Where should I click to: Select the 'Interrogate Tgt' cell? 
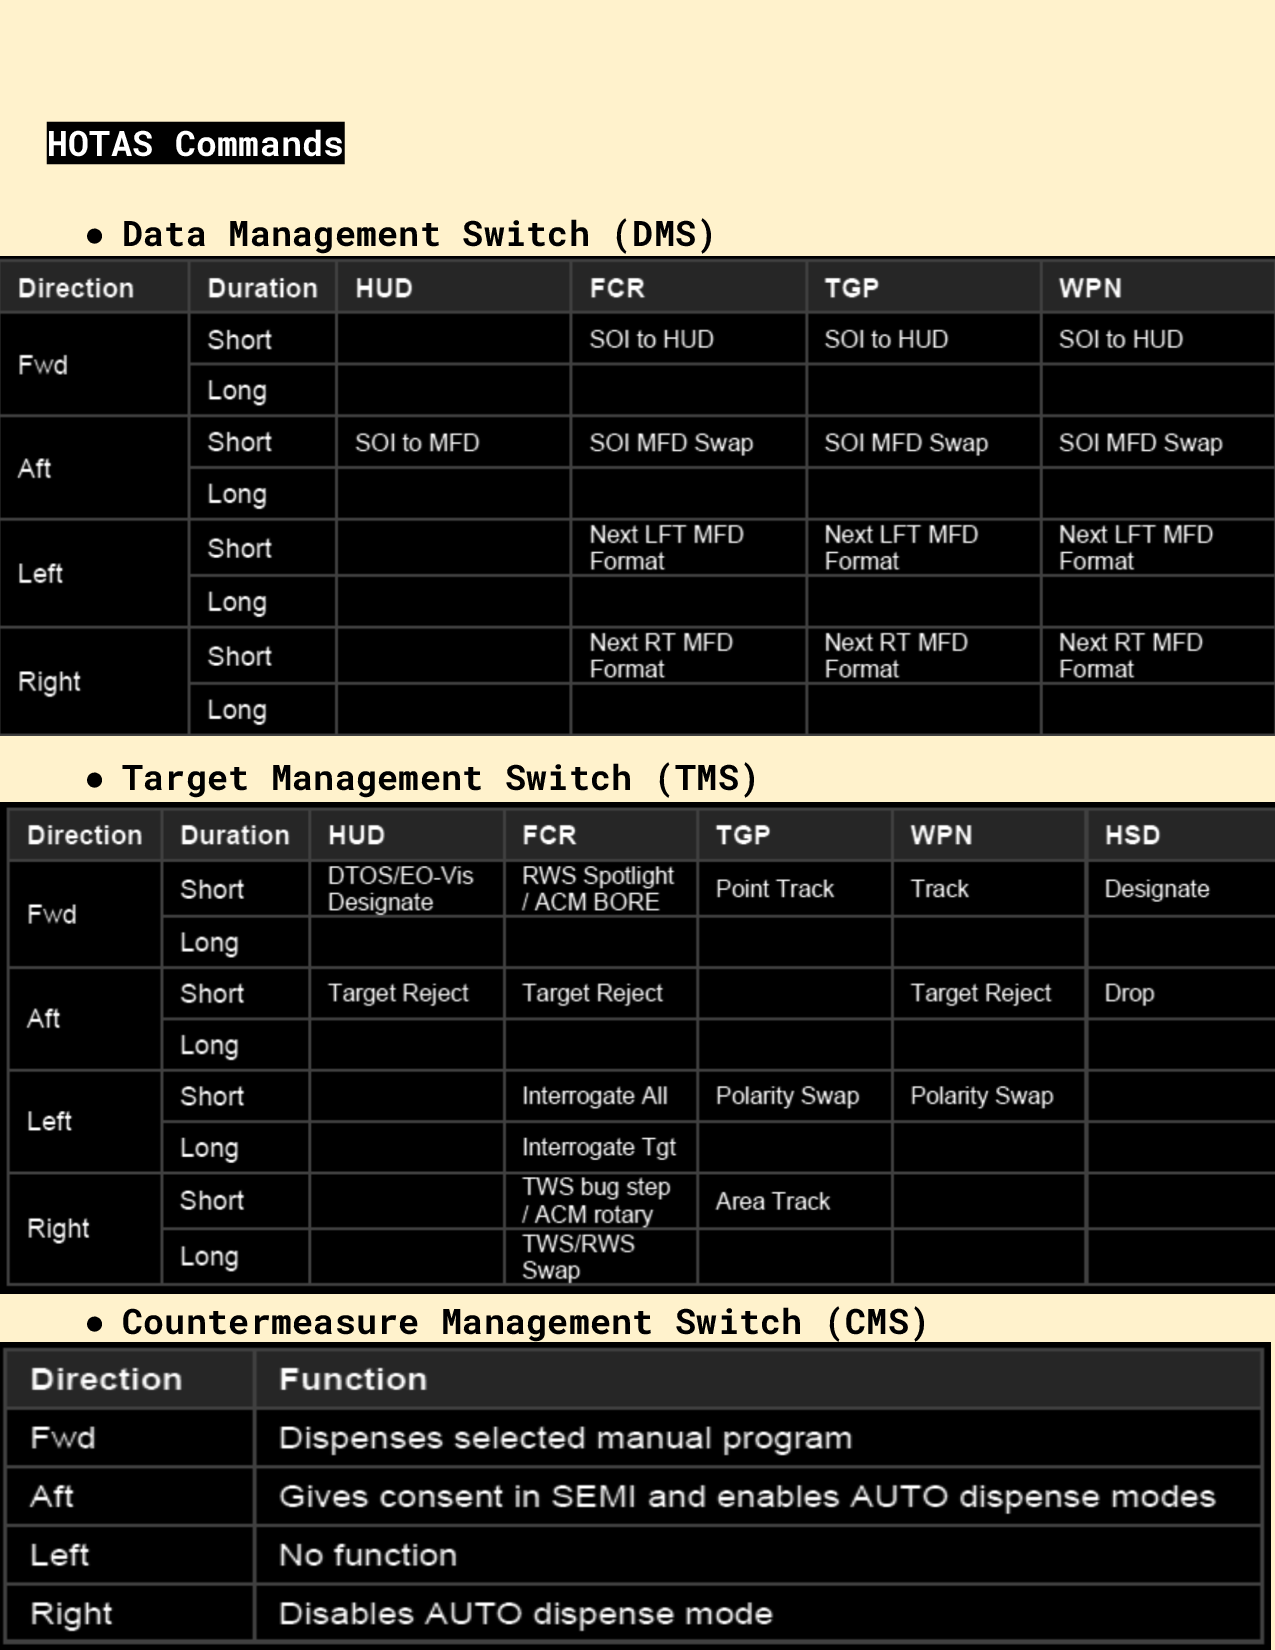click(x=598, y=1147)
